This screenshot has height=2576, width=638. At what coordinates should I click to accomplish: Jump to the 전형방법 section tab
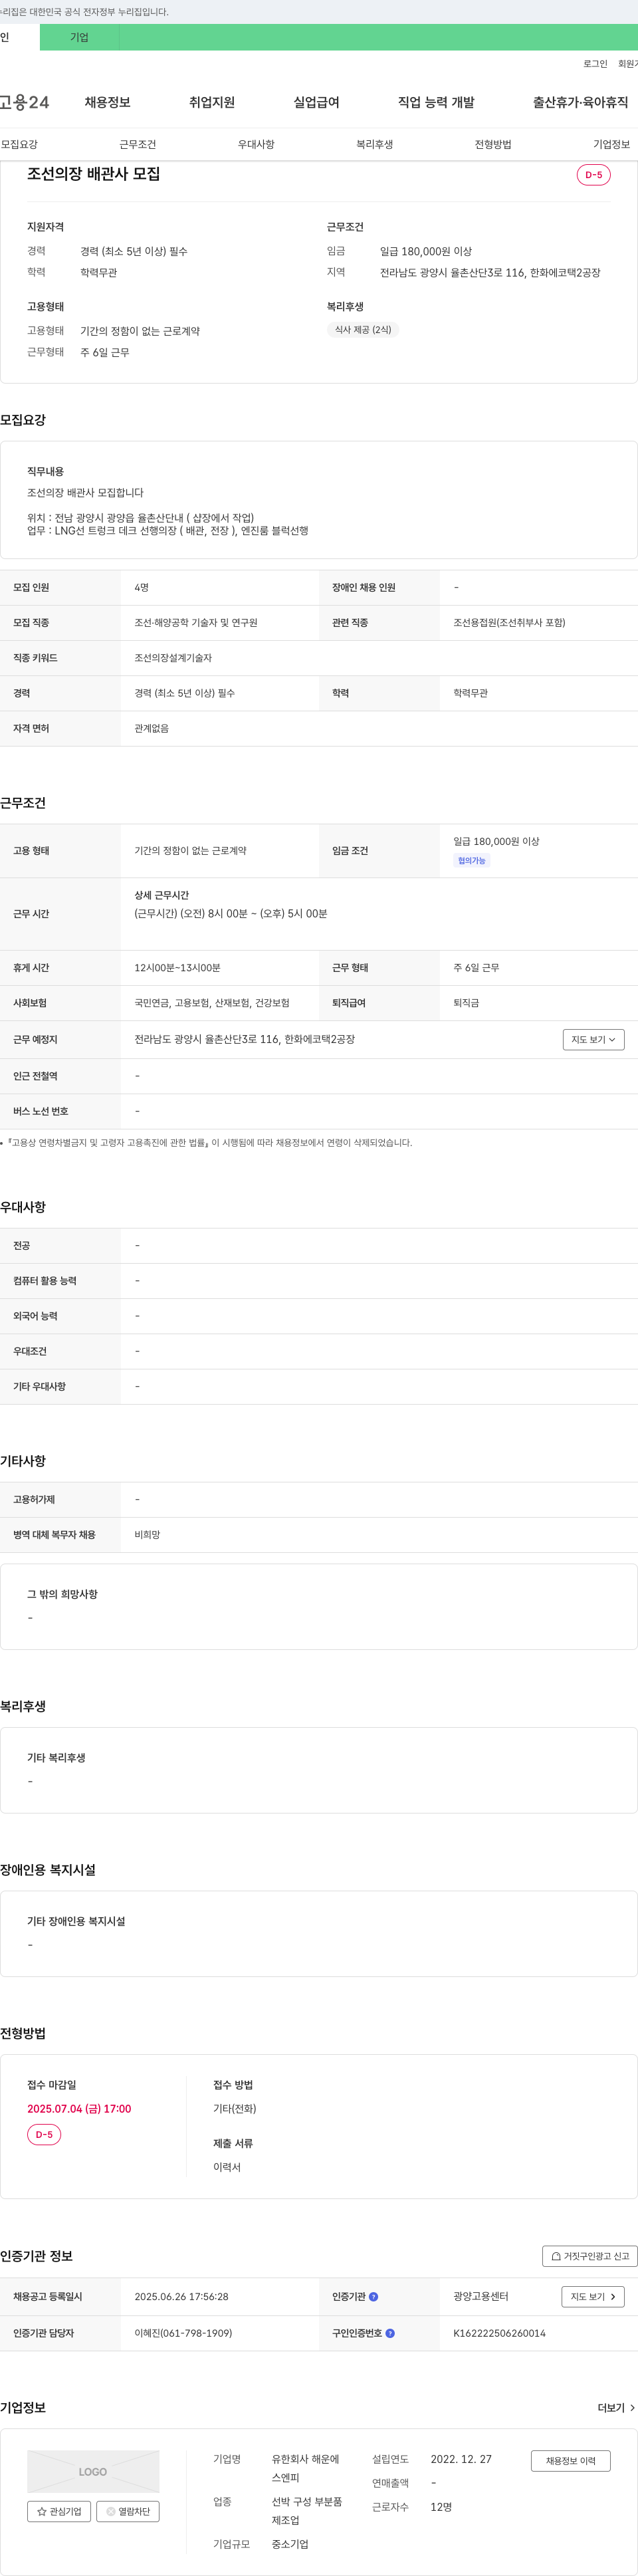(x=493, y=145)
